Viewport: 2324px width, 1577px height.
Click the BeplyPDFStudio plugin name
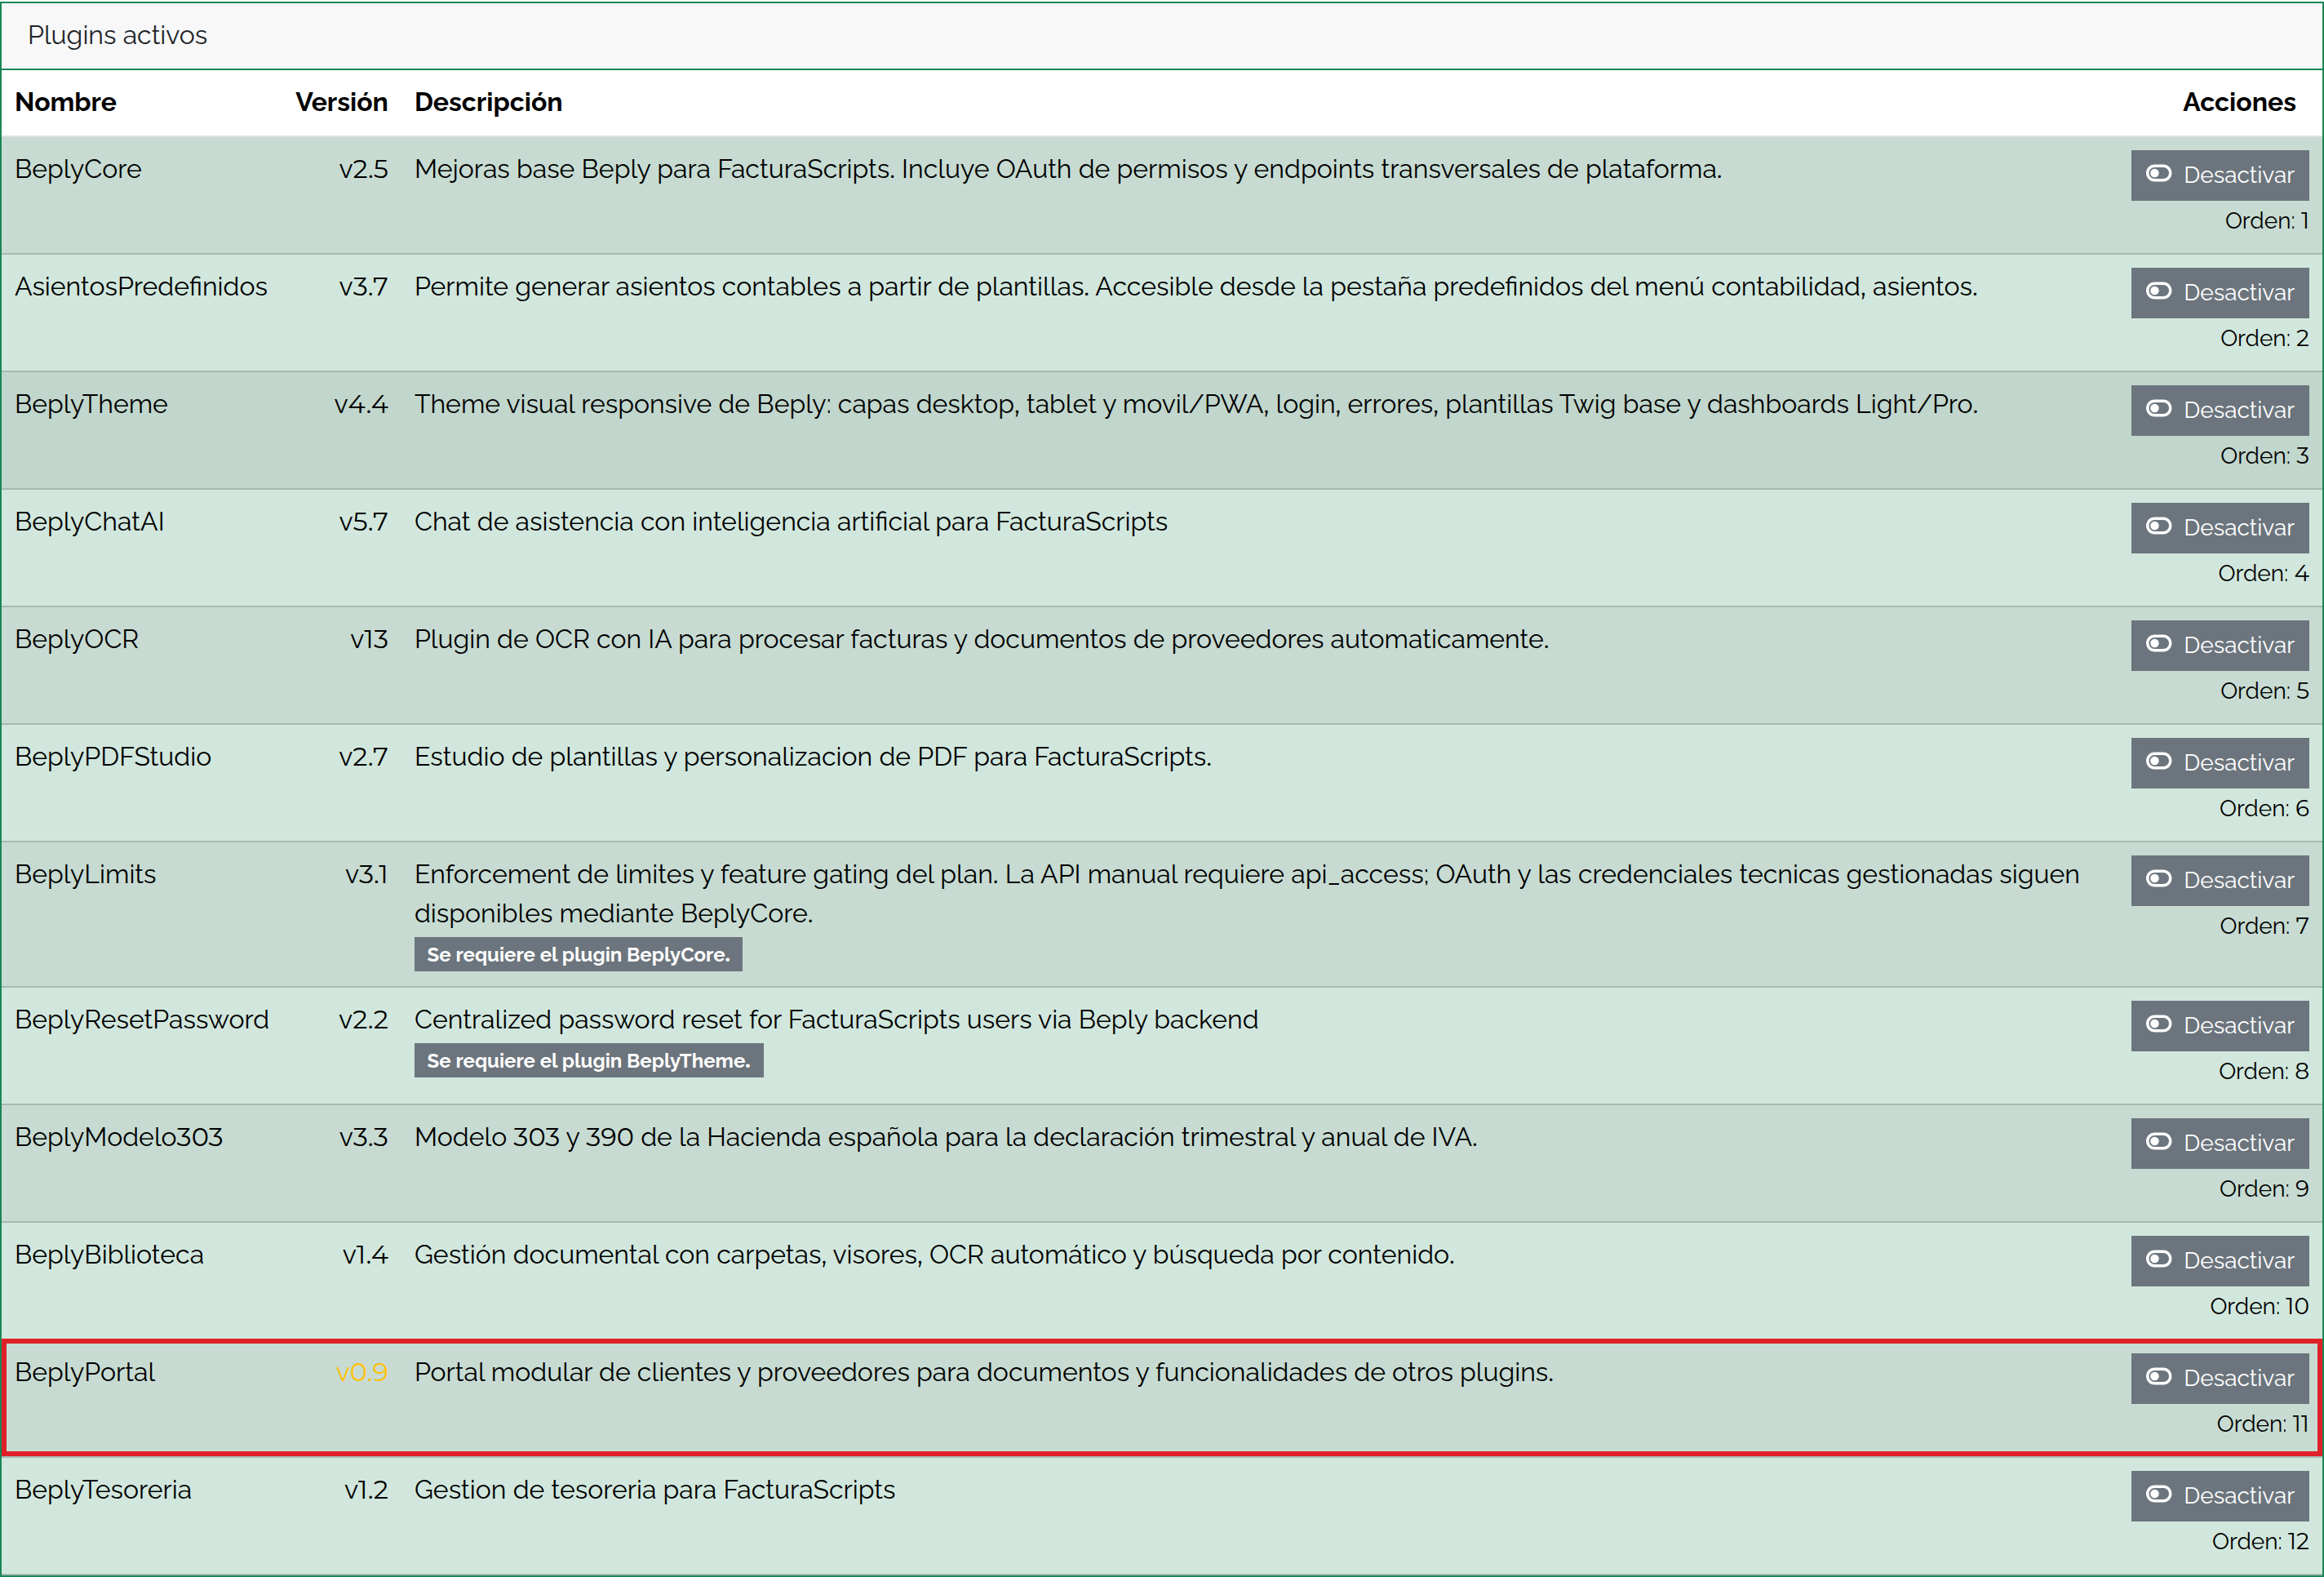pos(113,756)
